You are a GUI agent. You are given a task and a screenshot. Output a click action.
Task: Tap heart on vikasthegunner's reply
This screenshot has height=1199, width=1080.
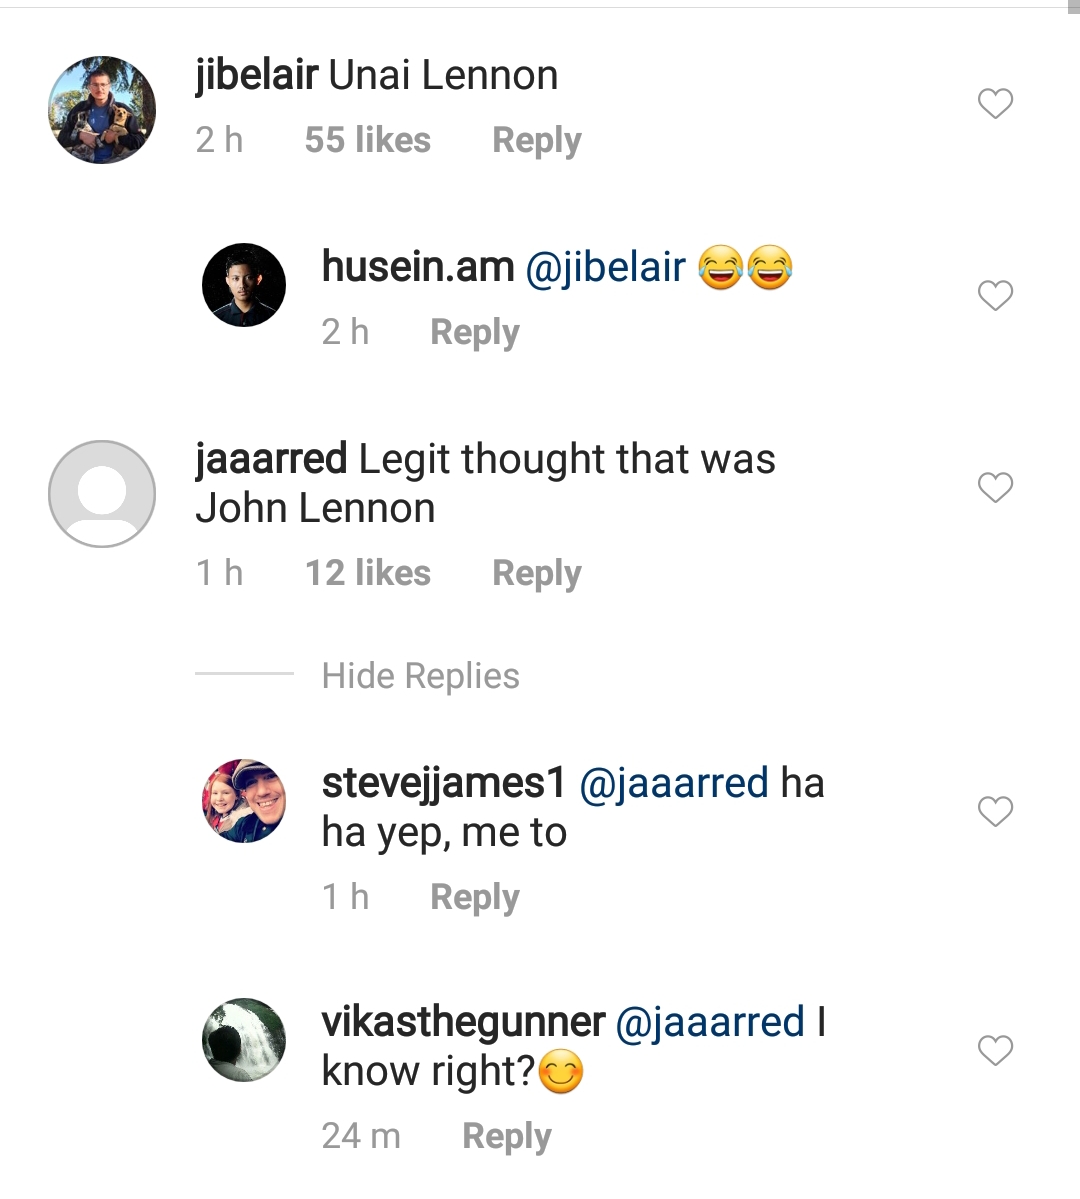click(x=995, y=1050)
